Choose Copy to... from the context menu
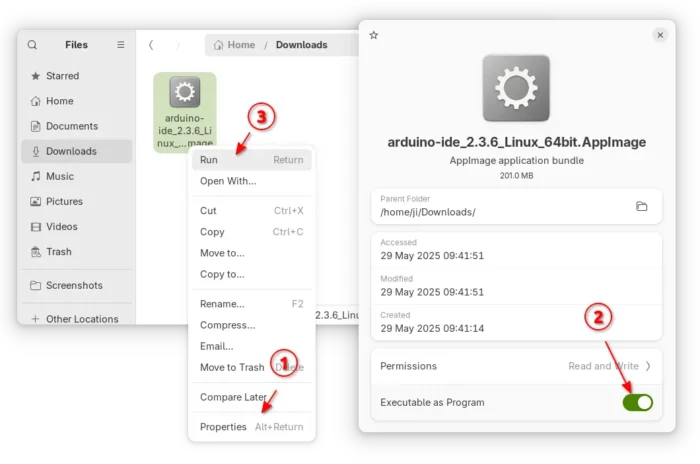The height and width of the screenshot is (464, 700). [252, 274]
